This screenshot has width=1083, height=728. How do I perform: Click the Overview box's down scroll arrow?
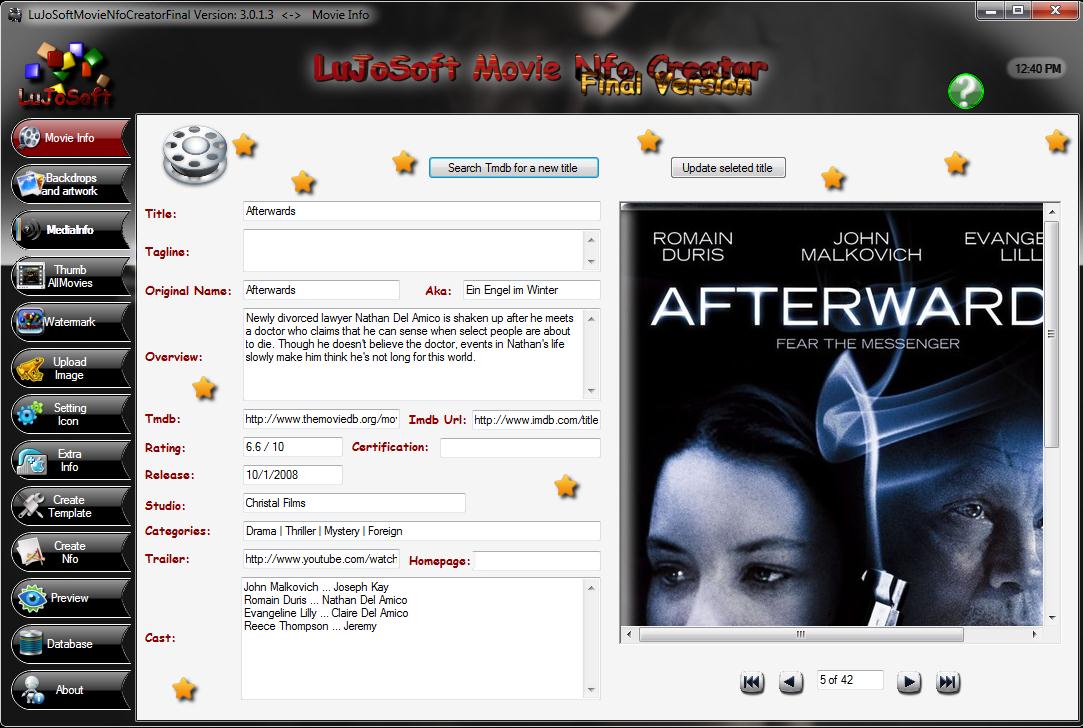(x=591, y=391)
